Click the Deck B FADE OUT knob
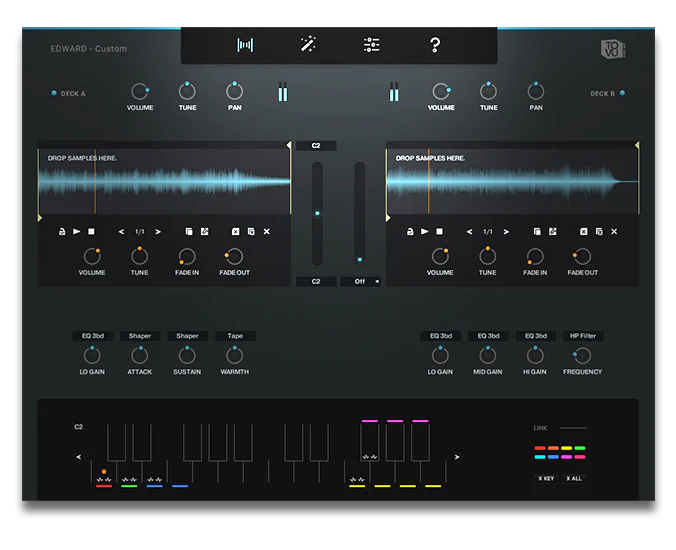Screen dimensions: 676x550 [x=582, y=256]
